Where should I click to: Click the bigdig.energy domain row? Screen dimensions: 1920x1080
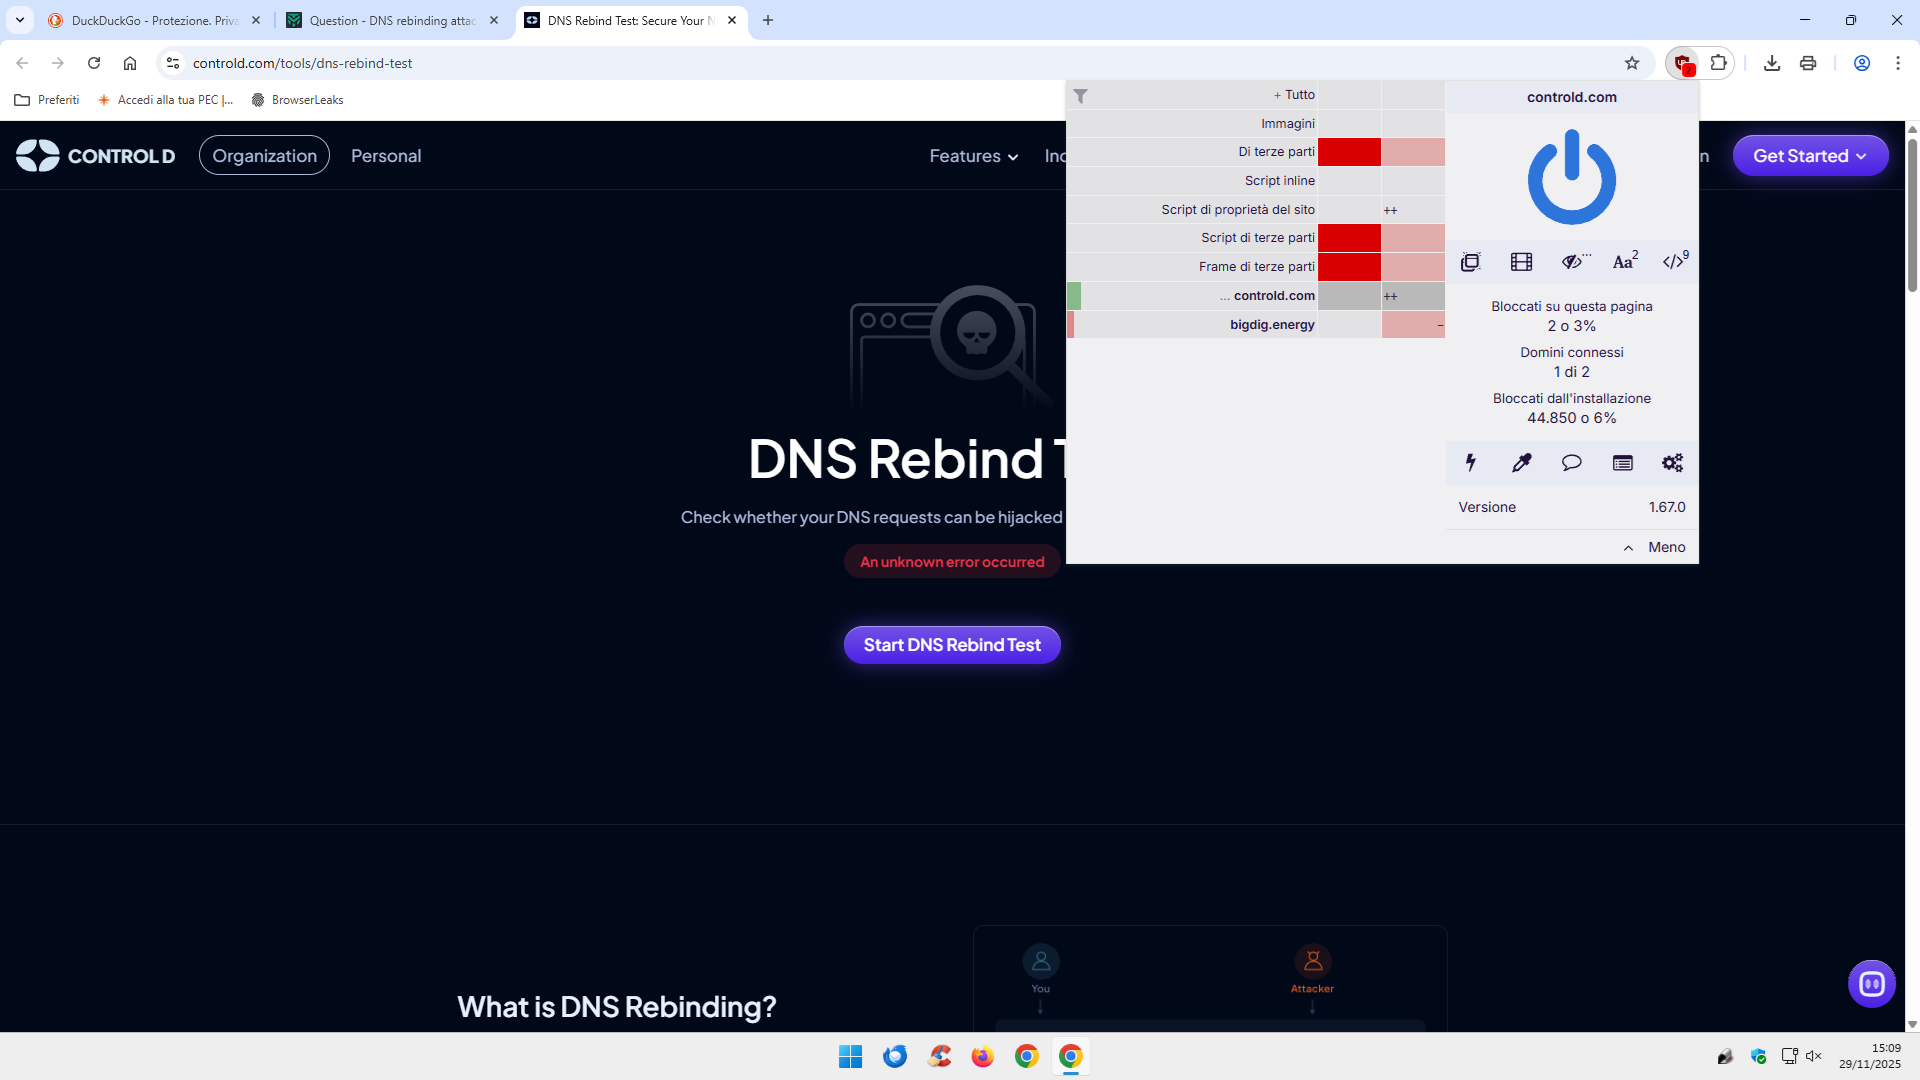[1272, 325]
